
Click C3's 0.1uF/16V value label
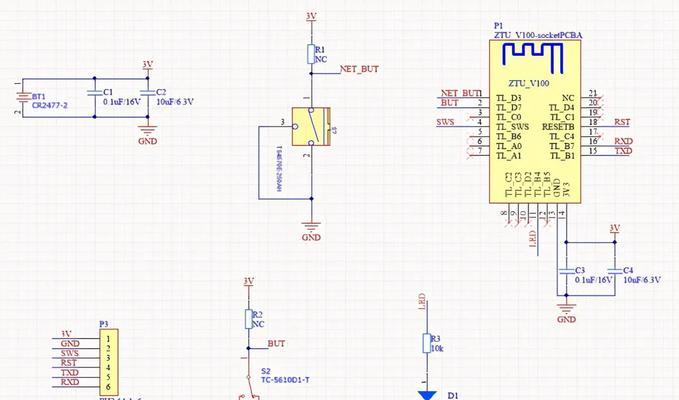point(594,280)
